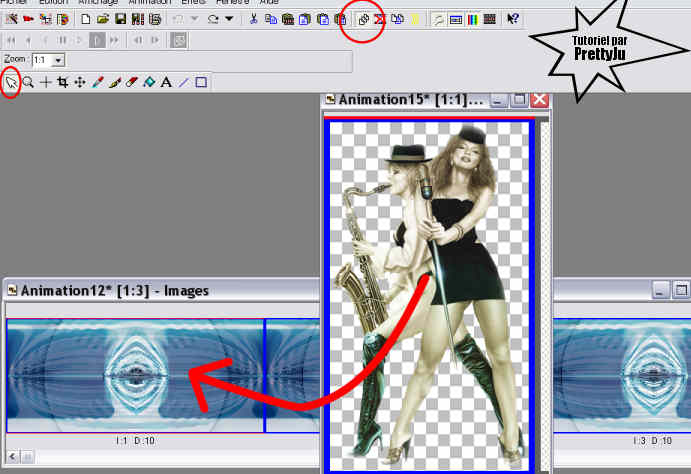Select the first frame in Animation12
691x474 pixels.
click(135, 375)
